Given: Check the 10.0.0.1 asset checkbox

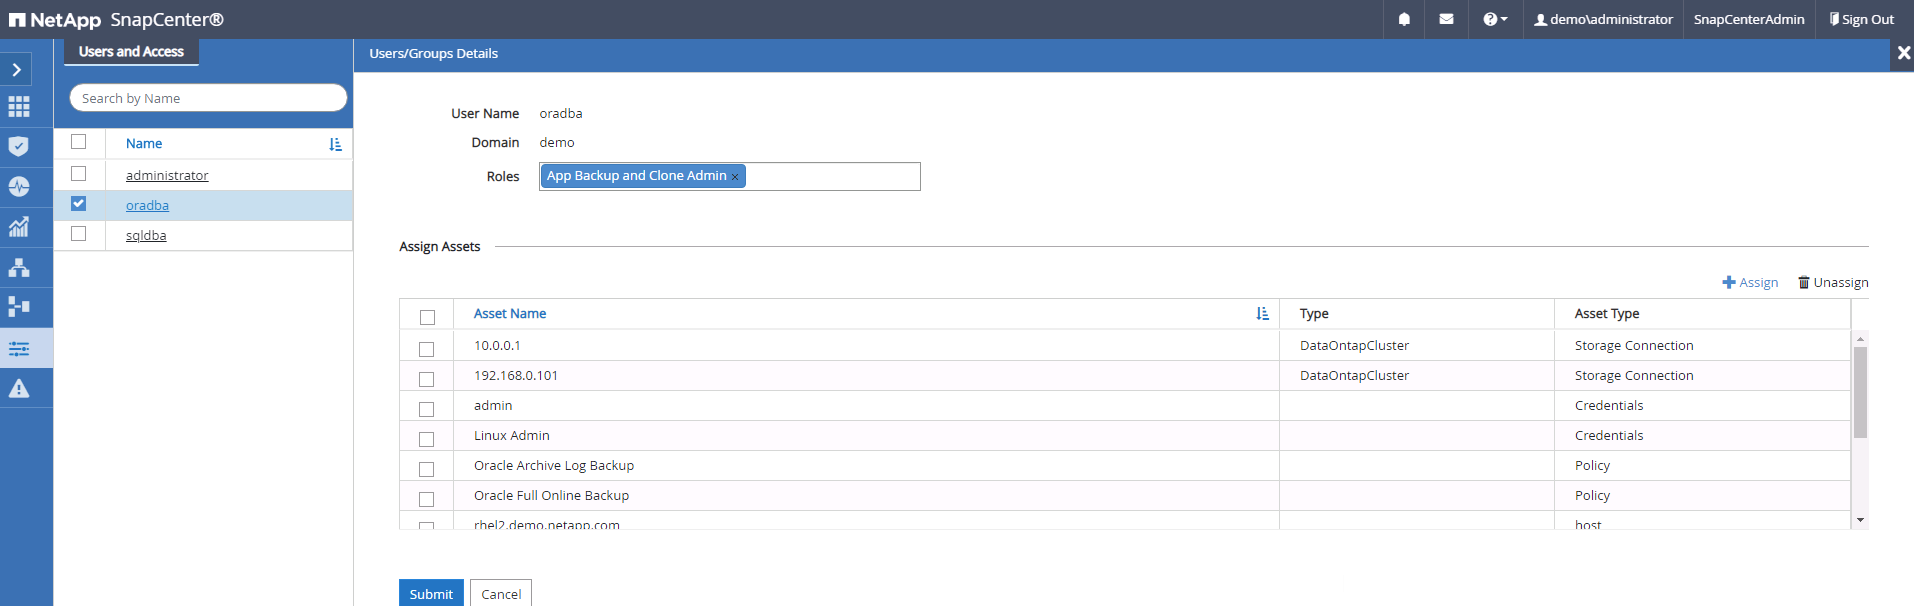Looking at the screenshot, I should click(427, 350).
